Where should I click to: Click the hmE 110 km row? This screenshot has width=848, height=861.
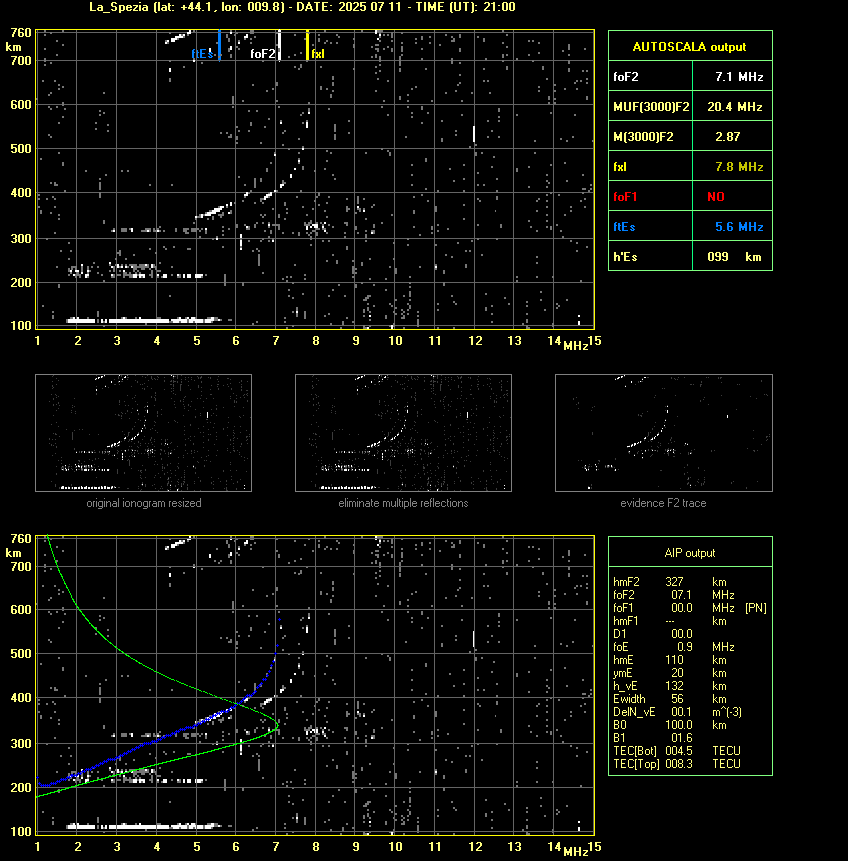tap(670, 660)
